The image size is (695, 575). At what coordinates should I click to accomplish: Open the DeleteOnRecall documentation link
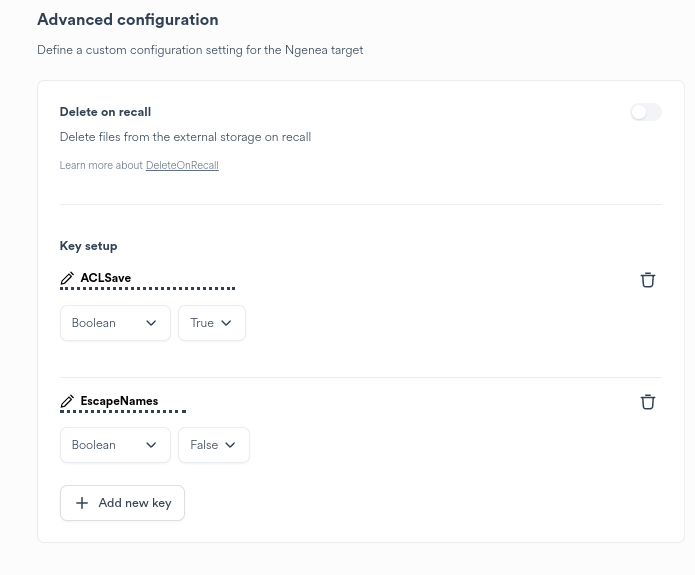click(182, 165)
